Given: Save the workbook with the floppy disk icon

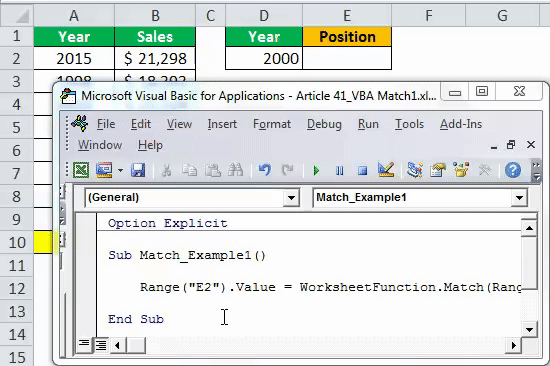Looking at the screenshot, I should coord(138,171).
